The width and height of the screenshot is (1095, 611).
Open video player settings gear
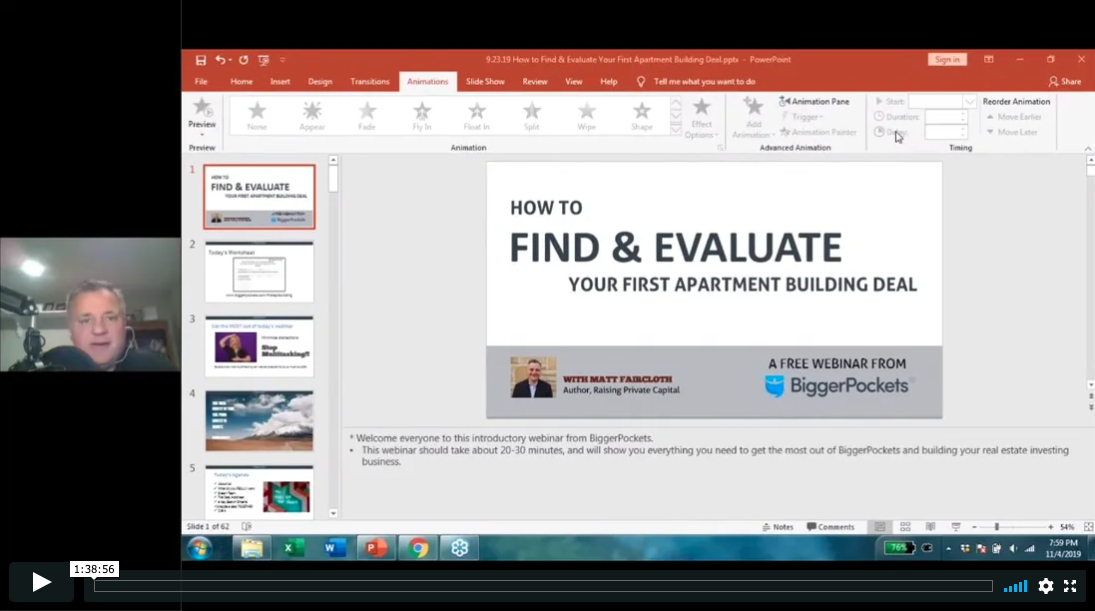pyautogui.click(x=1045, y=586)
